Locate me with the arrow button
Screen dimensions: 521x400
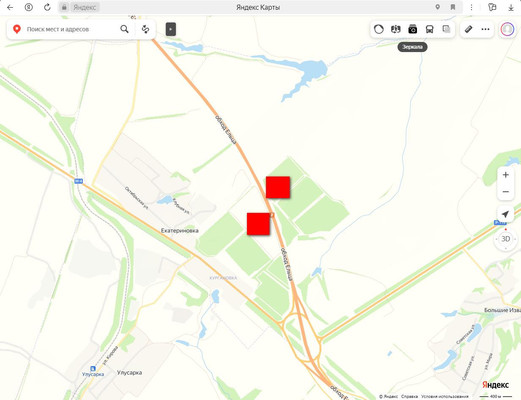pos(505,214)
